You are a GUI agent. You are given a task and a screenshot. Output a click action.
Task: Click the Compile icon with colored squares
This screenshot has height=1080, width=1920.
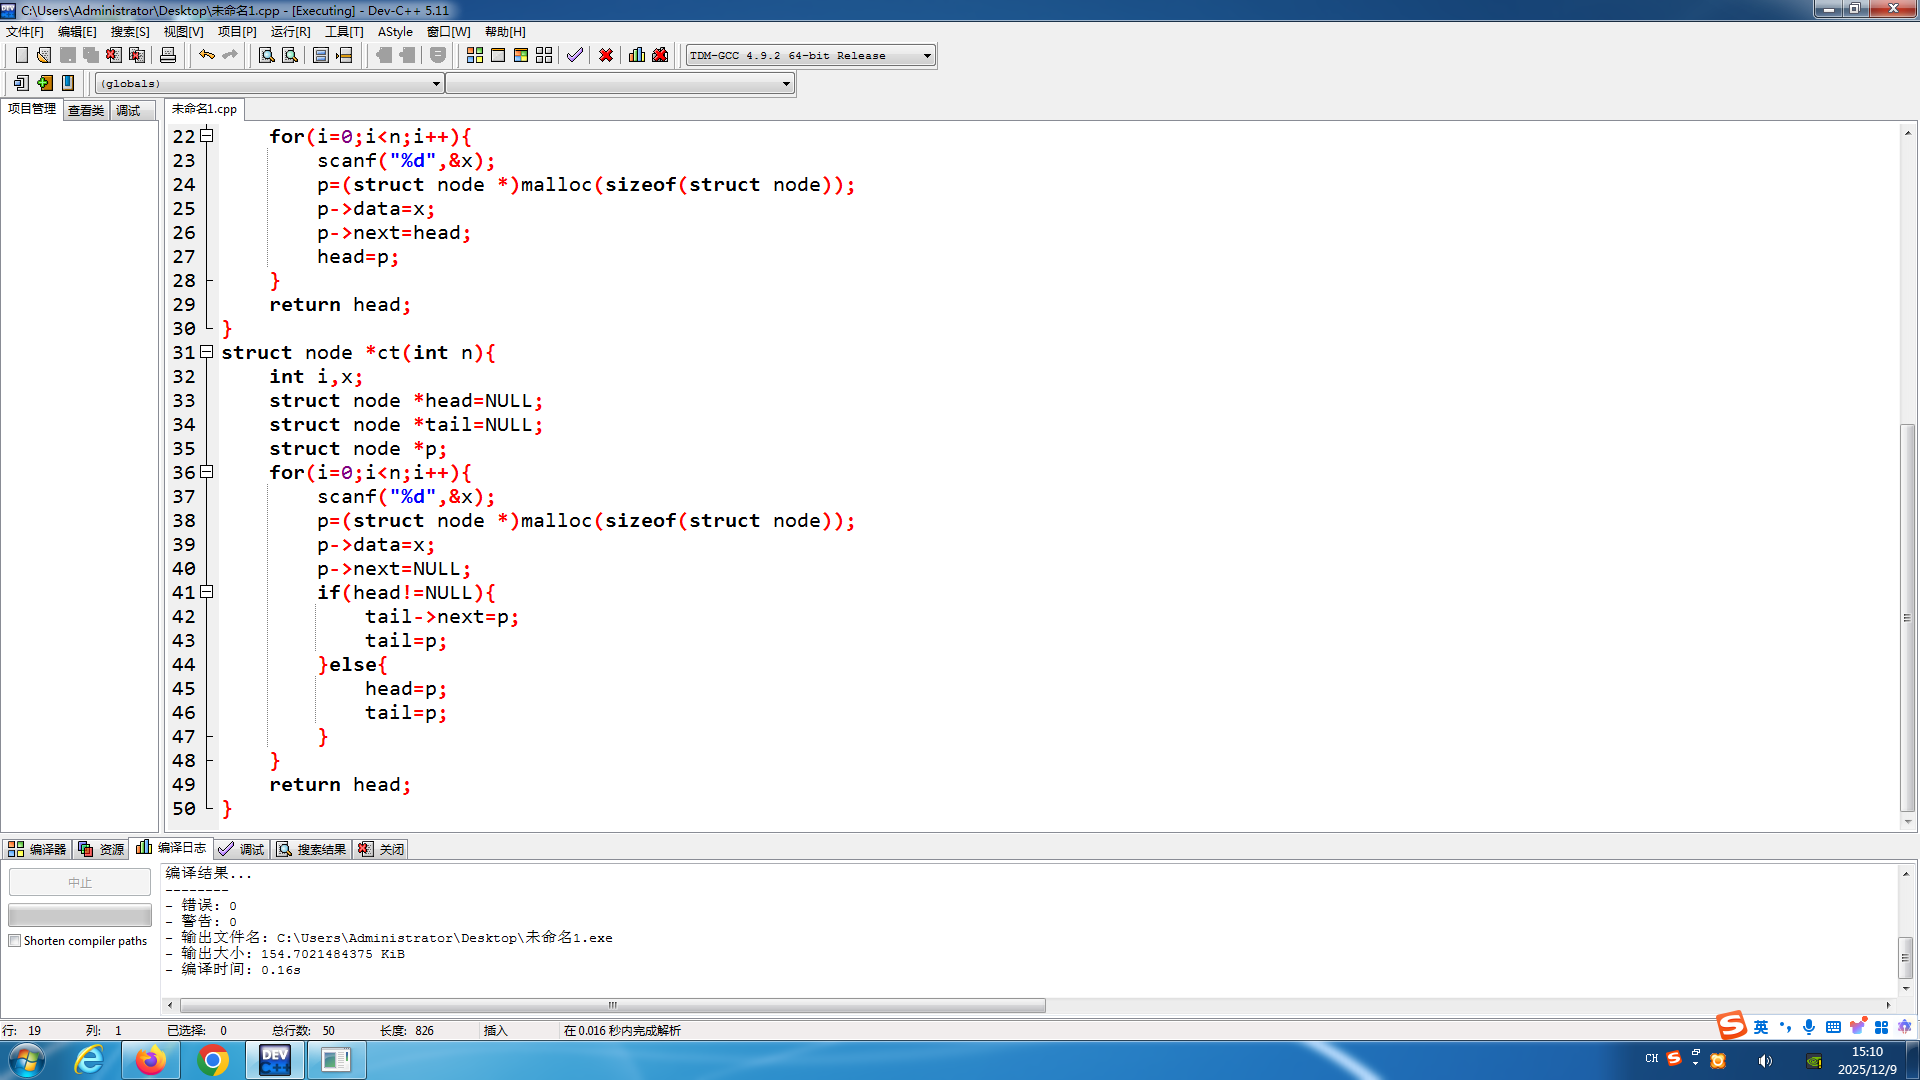[475, 55]
